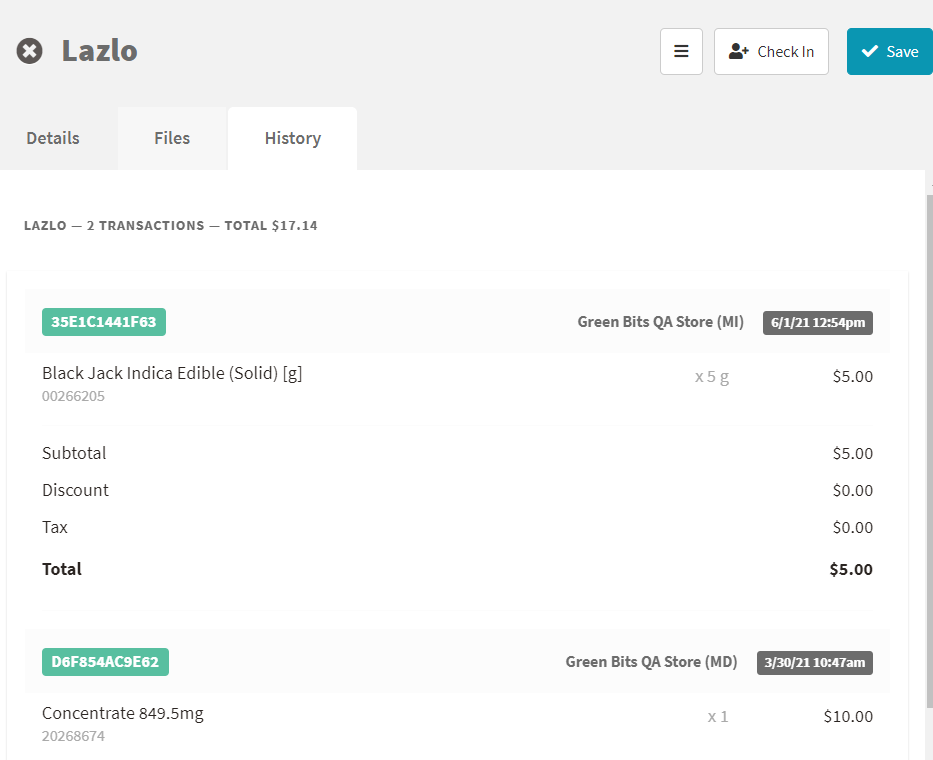The image size is (933, 760).
Task: Select Black Jack Indica Edible item name
Action: (172, 373)
